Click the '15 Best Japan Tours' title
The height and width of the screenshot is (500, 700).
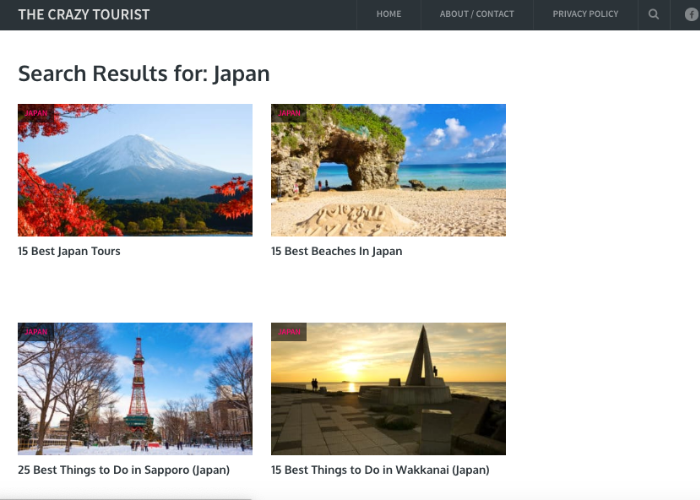pyautogui.click(x=69, y=251)
